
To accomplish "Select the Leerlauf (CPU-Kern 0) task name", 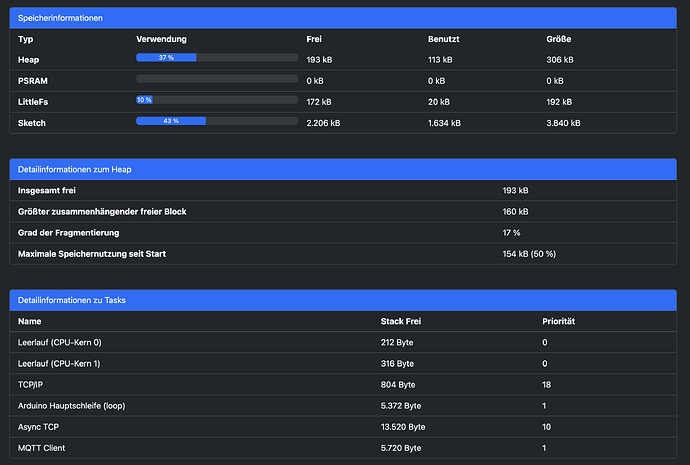I will [59, 342].
